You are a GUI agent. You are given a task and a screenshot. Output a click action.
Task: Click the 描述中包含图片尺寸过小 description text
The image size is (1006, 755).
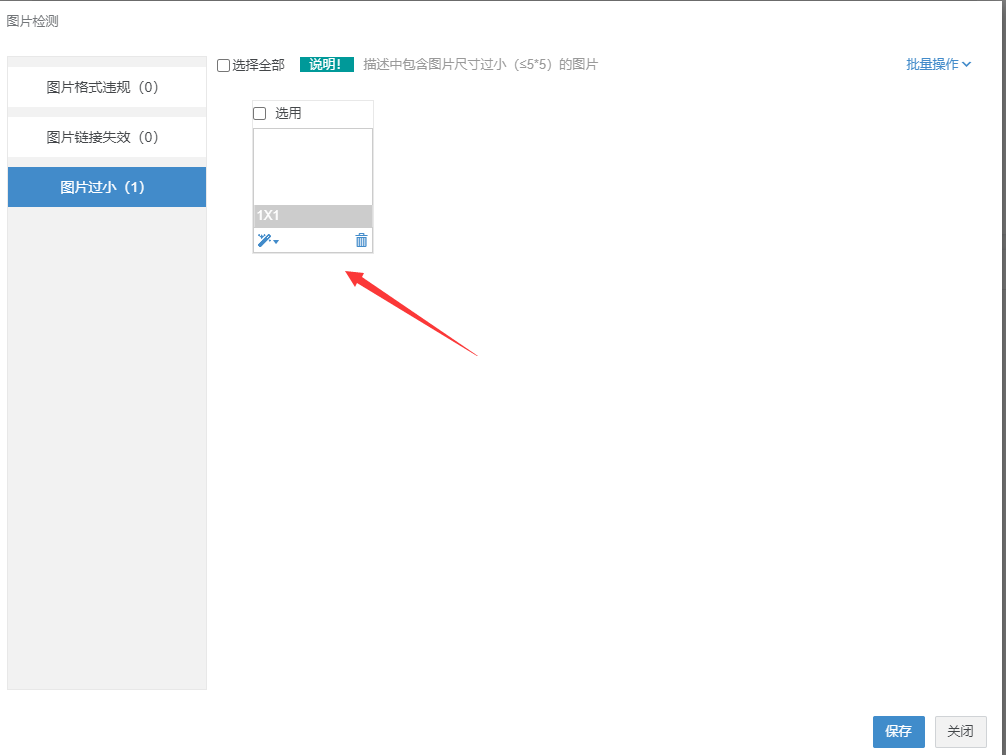tap(480, 65)
